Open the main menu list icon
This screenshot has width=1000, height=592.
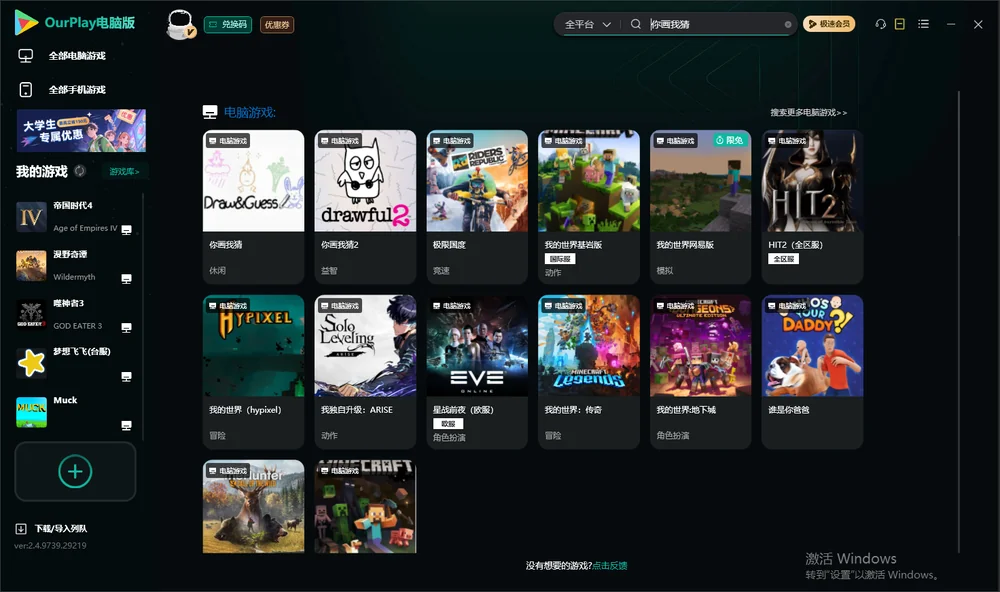(x=923, y=24)
